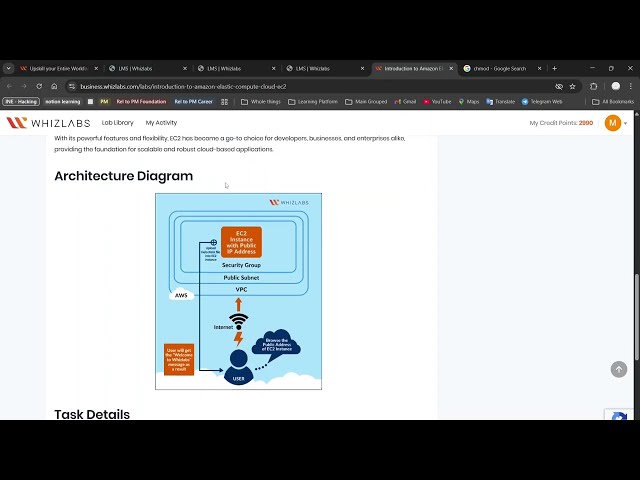Viewport: 640px width, 480px height.
Task: Close the chmod - Google Search tab
Action: coord(540,69)
